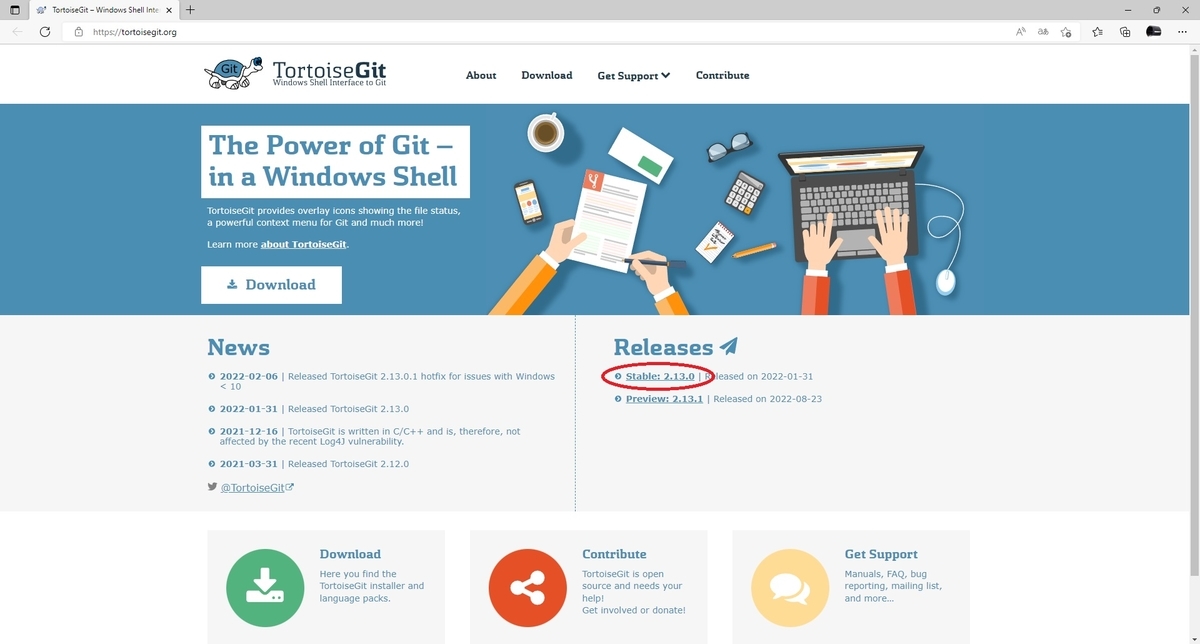Refresh the page with the reload icon

tap(45, 32)
